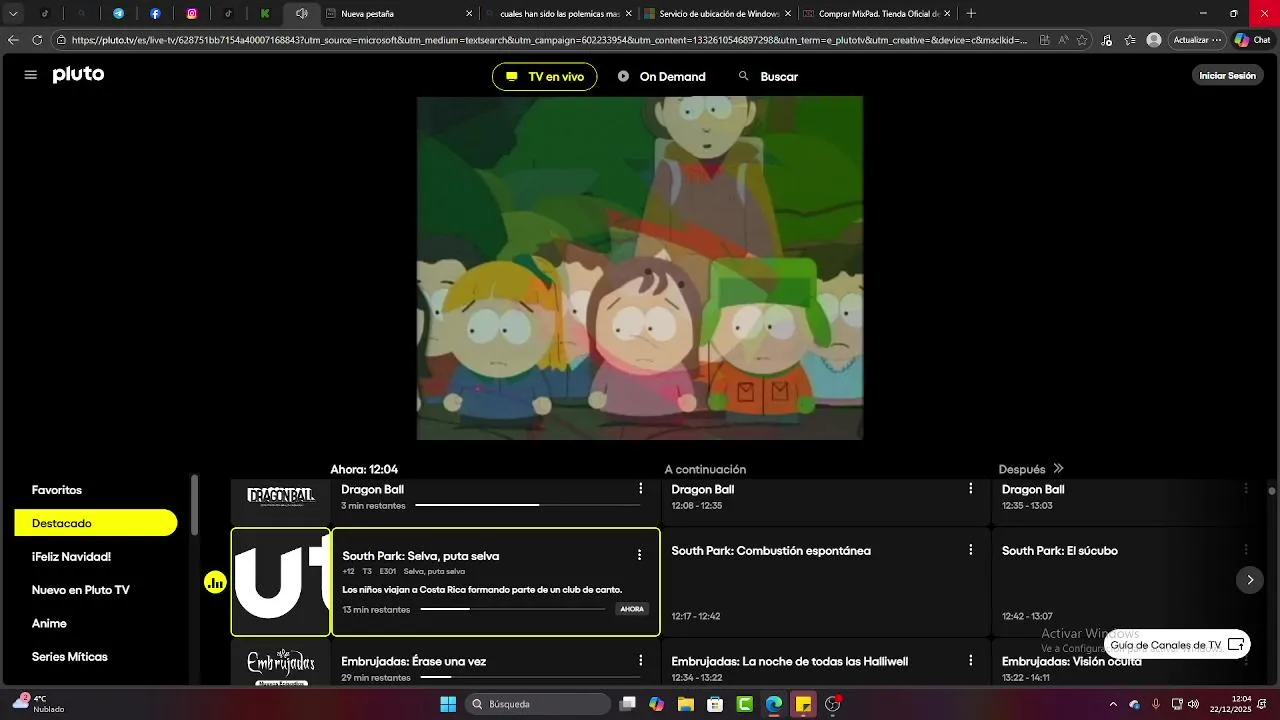Click the South Park video player
The image size is (1280, 720).
click(640, 268)
